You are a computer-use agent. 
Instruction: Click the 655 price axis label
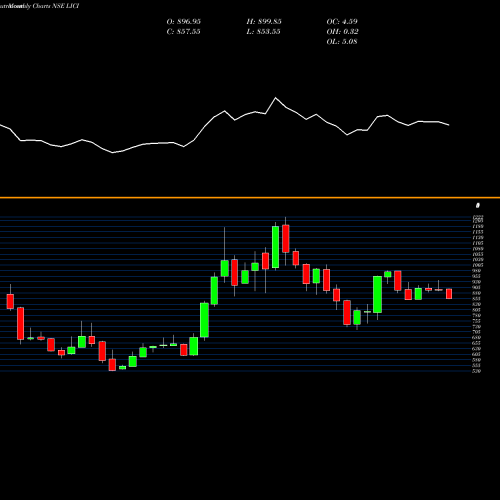477,343
